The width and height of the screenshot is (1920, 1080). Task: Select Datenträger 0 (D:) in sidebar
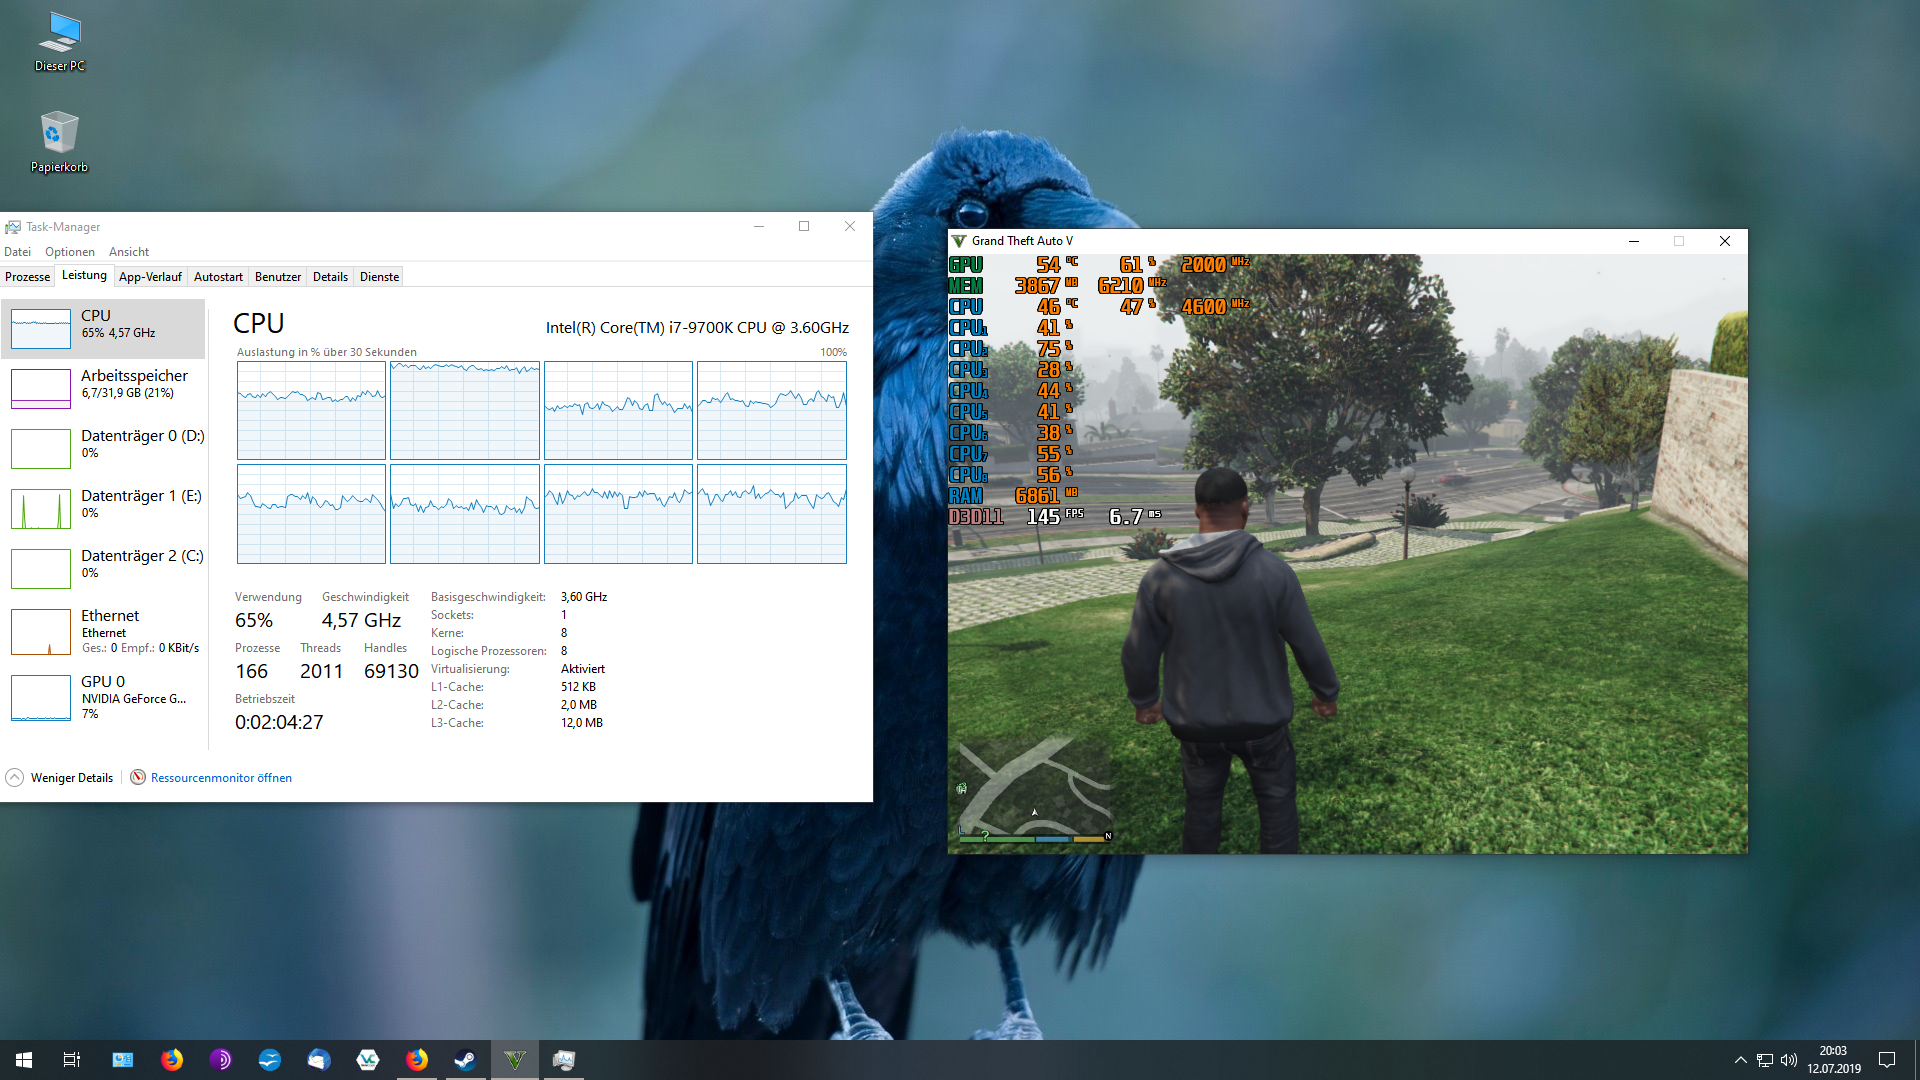[x=104, y=448]
